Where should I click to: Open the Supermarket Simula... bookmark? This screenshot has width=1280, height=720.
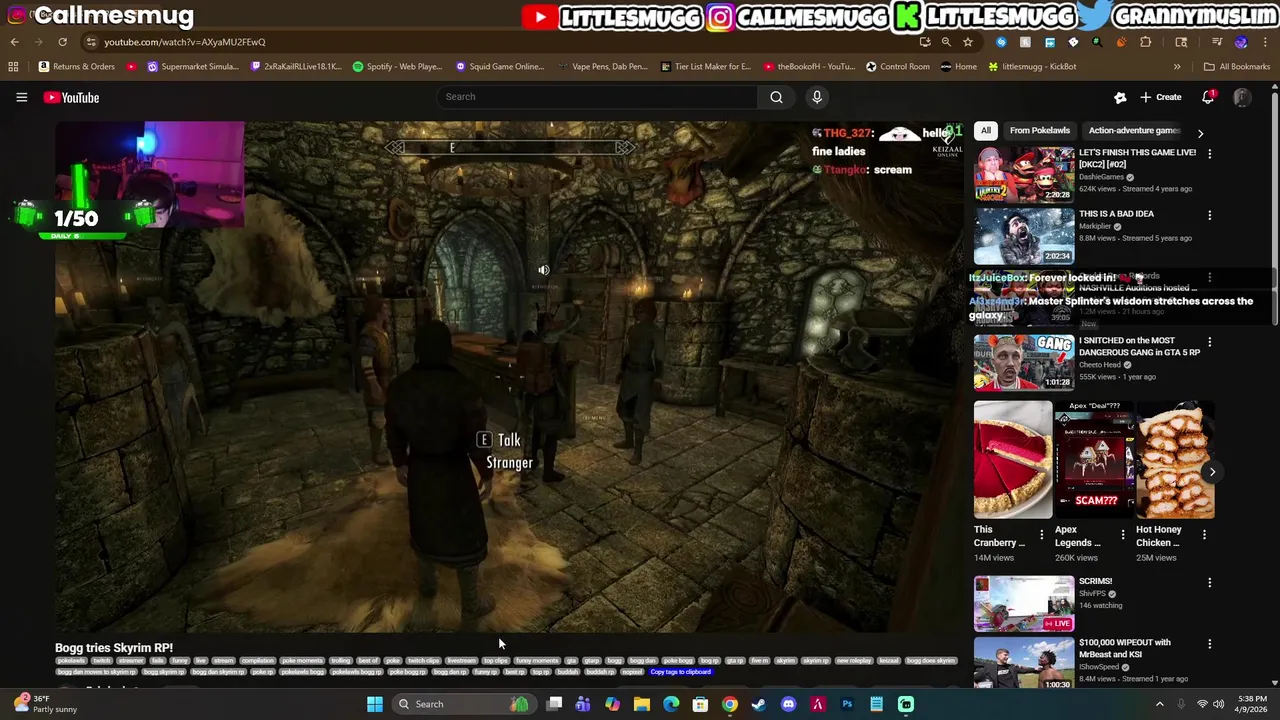point(193,66)
